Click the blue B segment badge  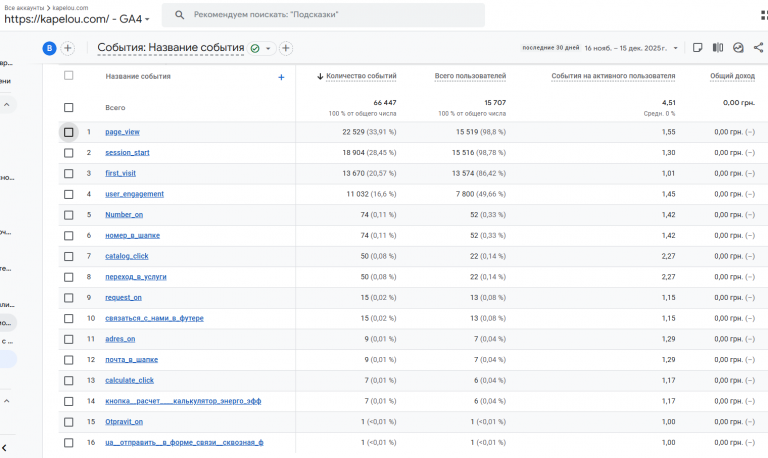(x=49, y=48)
